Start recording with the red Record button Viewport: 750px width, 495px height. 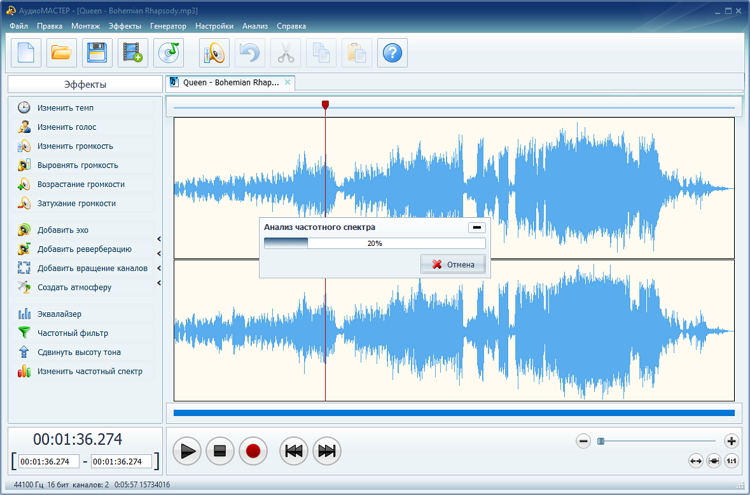point(253,451)
